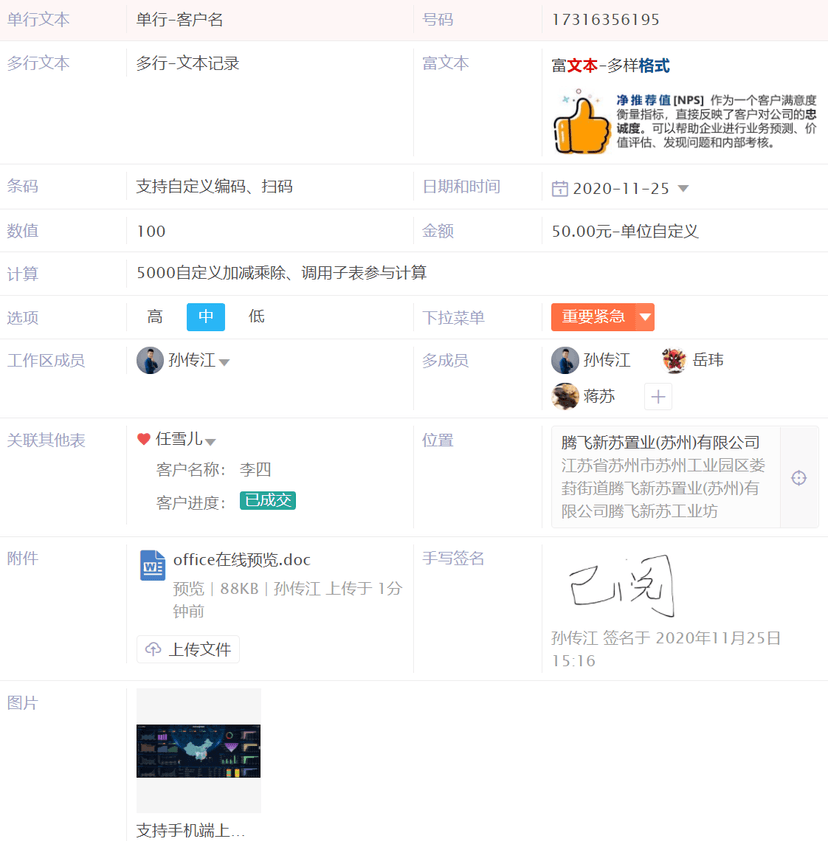Select the 高 option
Screen dimensions: 828x841
coord(155,317)
